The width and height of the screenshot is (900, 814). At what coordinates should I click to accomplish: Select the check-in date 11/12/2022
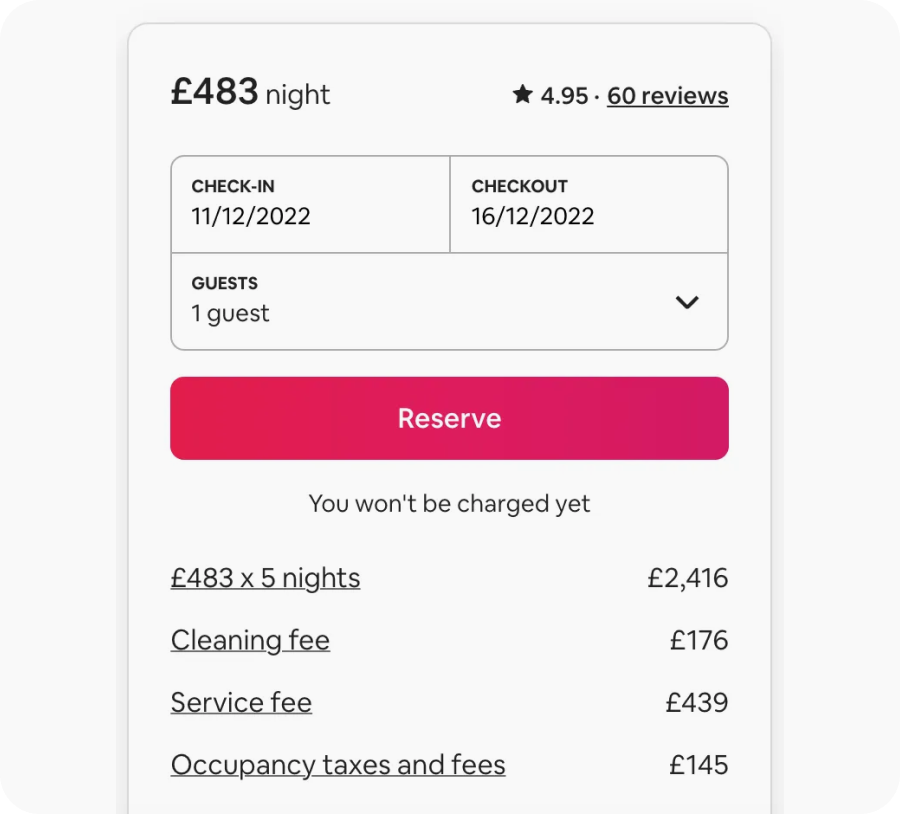point(251,216)
